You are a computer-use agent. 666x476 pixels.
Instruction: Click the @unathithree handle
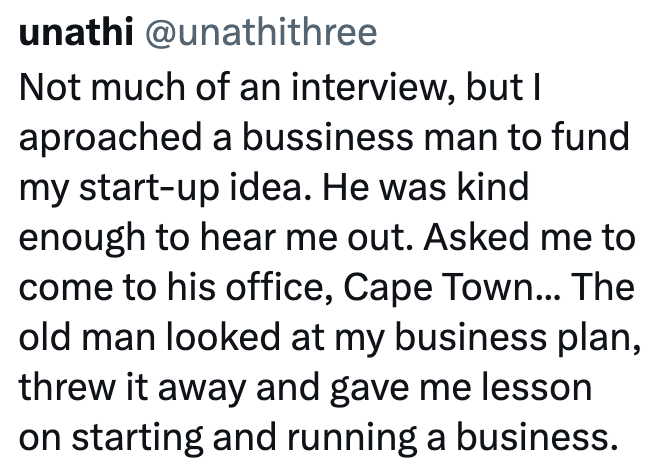[x=262, y=34]
